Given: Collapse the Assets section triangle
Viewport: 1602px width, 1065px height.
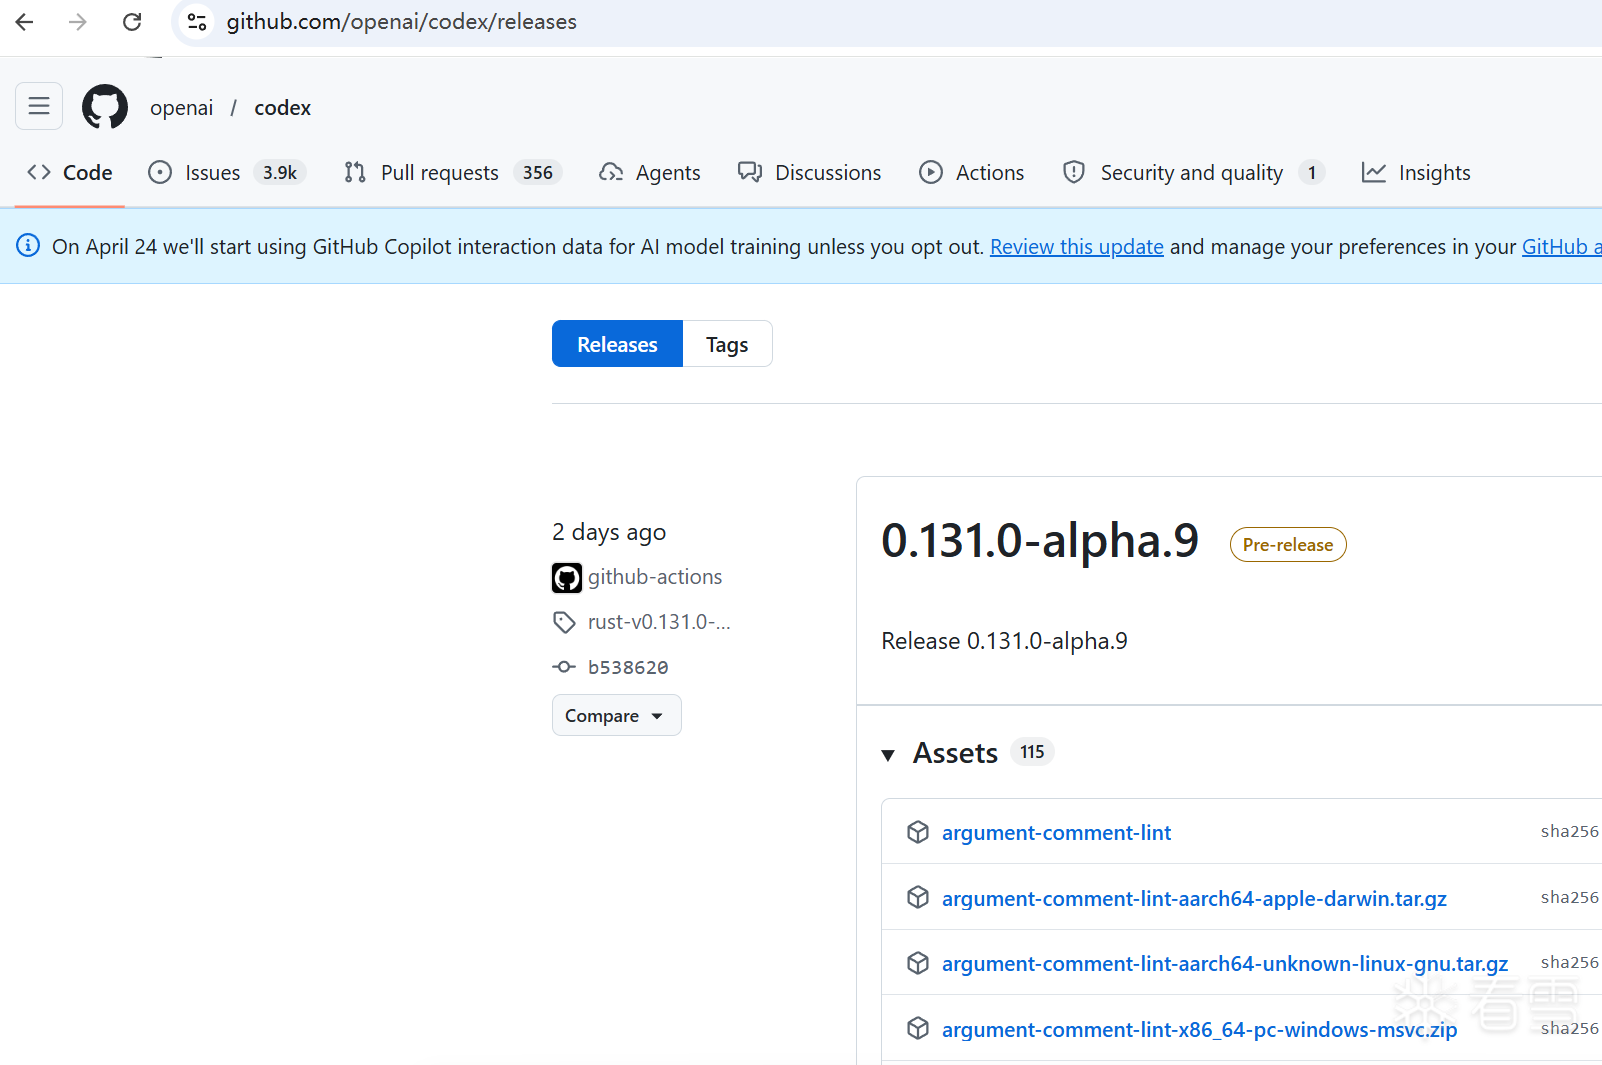Looking at the screenshot, I should coord(888,754).
